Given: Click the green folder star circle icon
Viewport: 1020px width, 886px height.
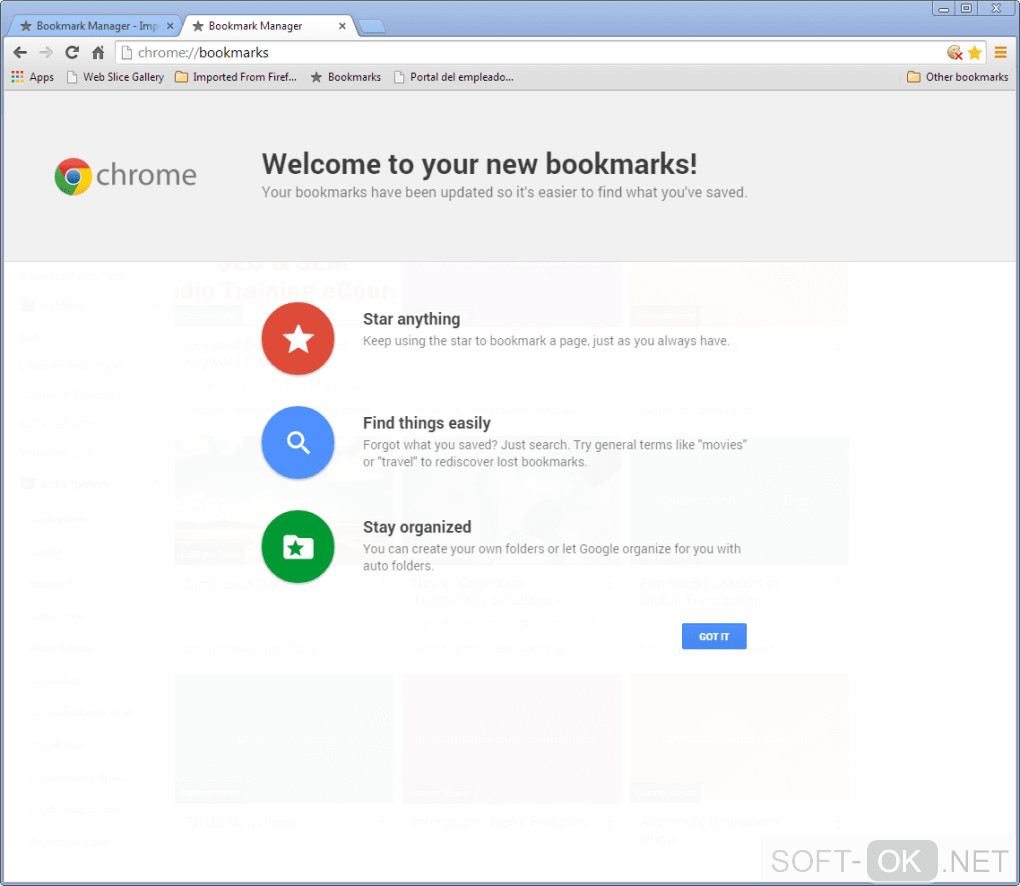Looking at the screenshot, I should point(298,546).
